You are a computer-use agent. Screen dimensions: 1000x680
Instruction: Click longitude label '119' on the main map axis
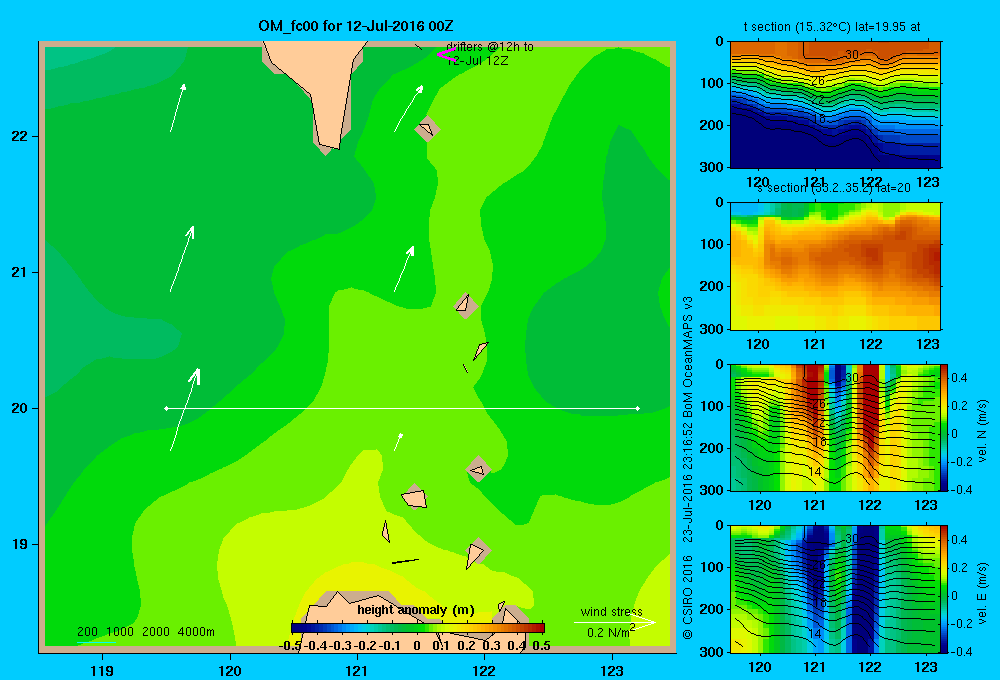click(102, 670)
